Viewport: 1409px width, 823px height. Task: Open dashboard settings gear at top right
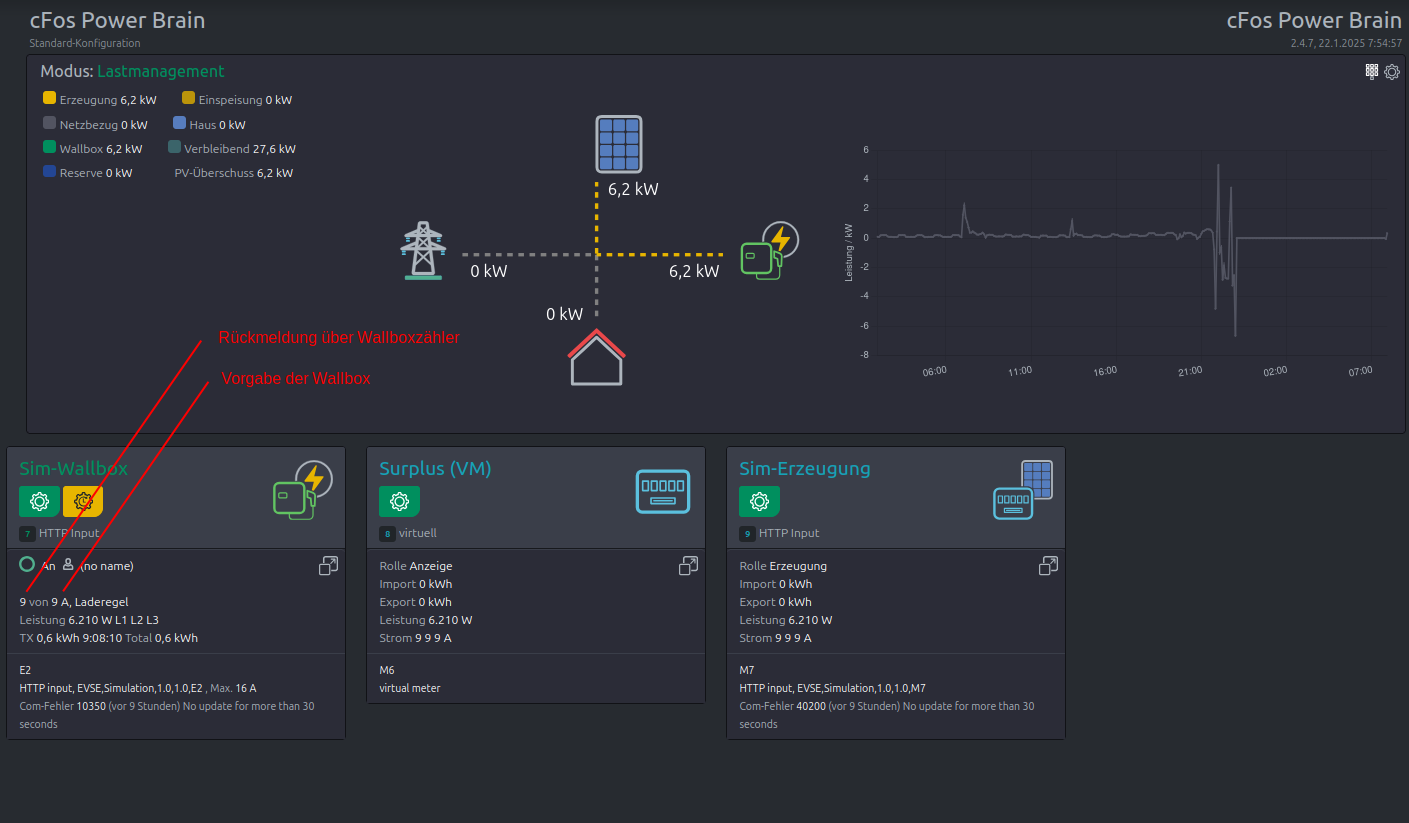point(1392,72)
